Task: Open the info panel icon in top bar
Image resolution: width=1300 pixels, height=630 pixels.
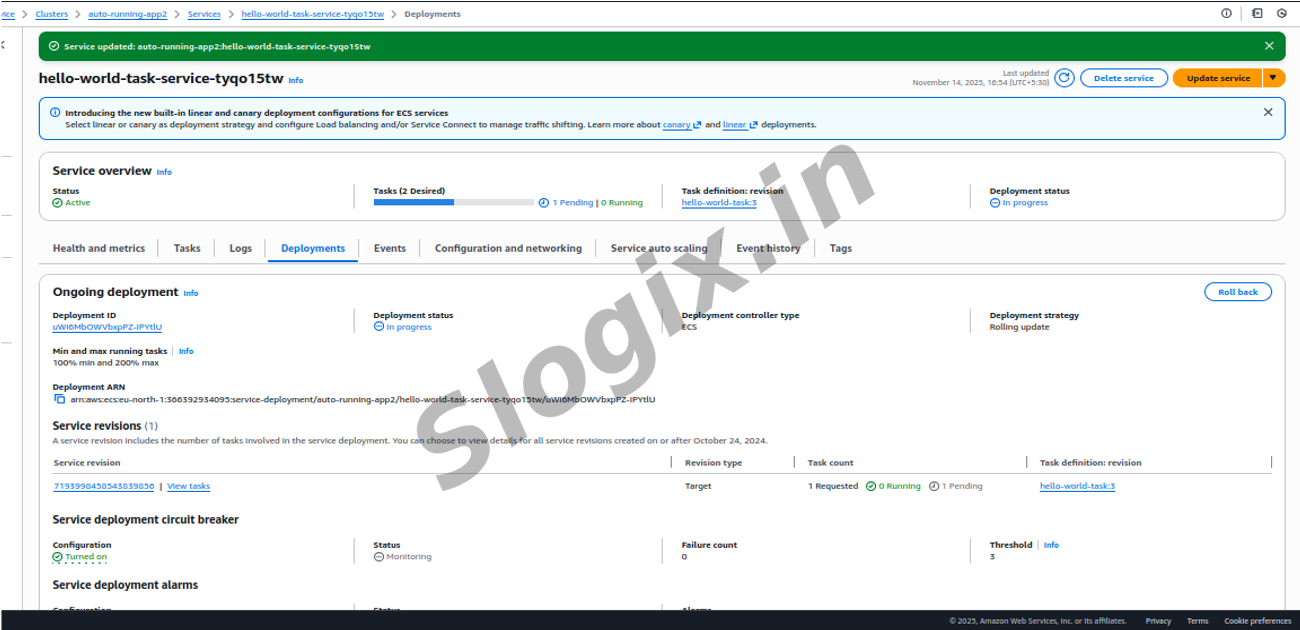Action: [1226, 14]
